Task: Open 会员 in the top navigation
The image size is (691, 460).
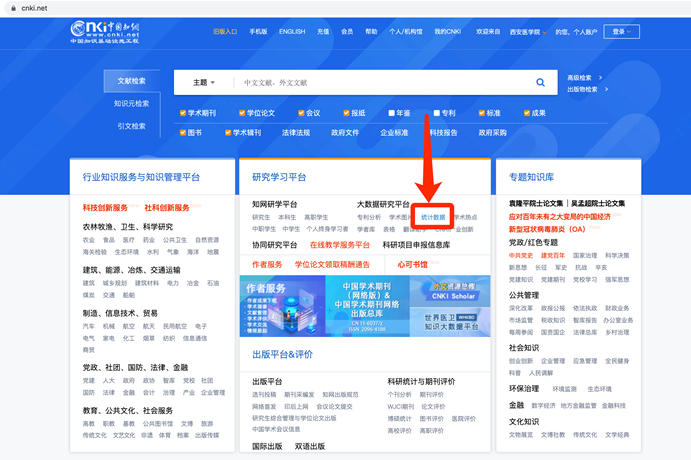Action: [347, 32]
